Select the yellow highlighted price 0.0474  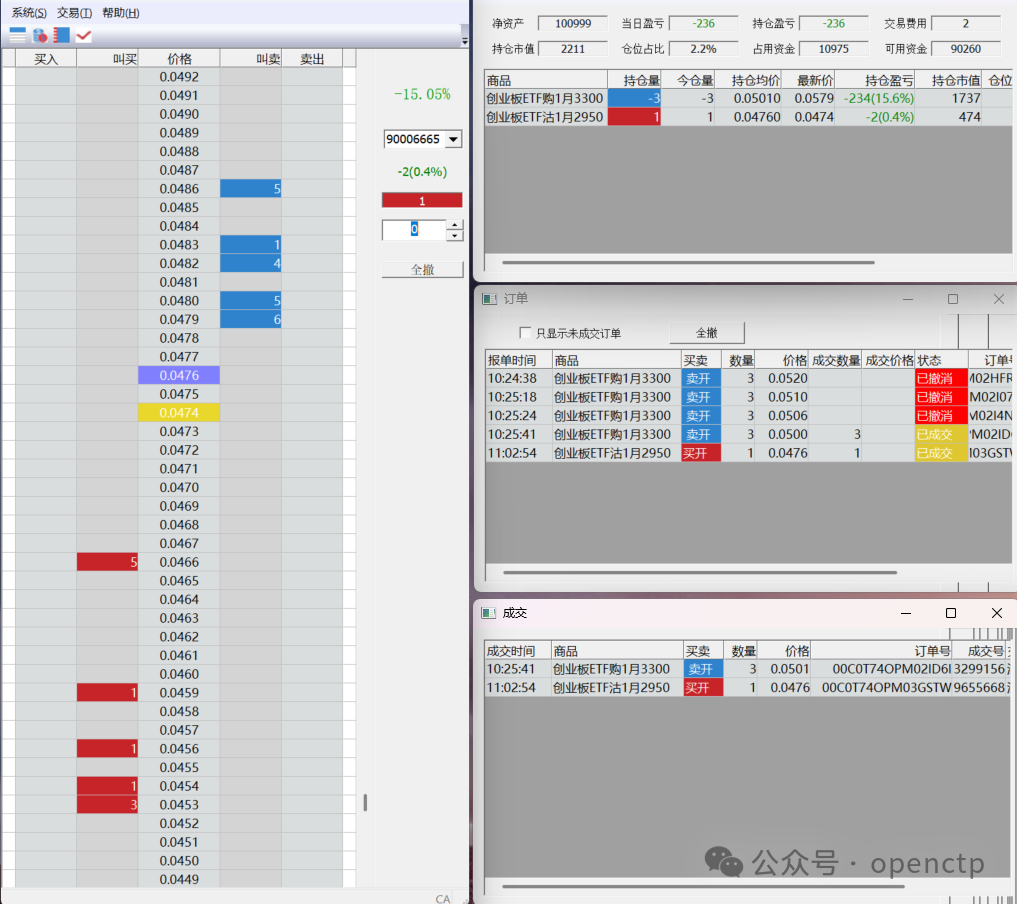pos(179,413)
